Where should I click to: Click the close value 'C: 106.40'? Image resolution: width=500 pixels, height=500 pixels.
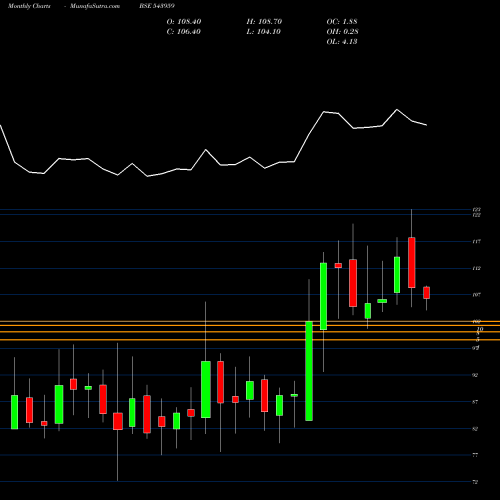click(x=184, y=32)
